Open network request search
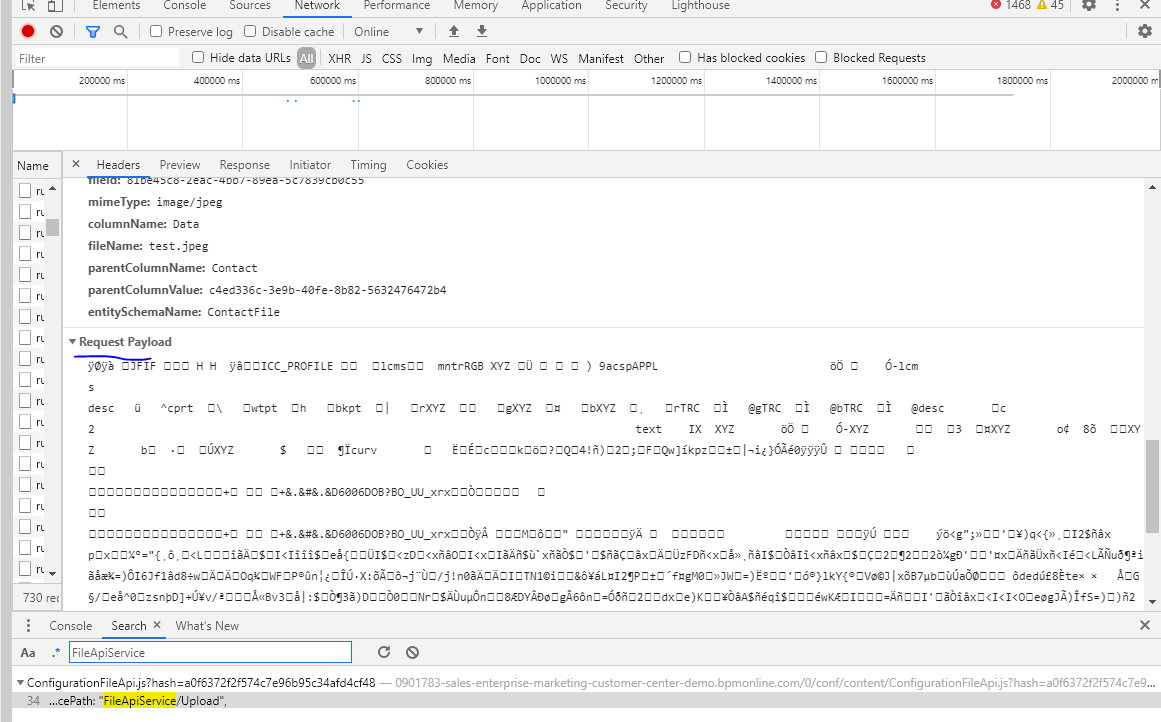The width and height of the screenshot is (1161, 722). 120,31
